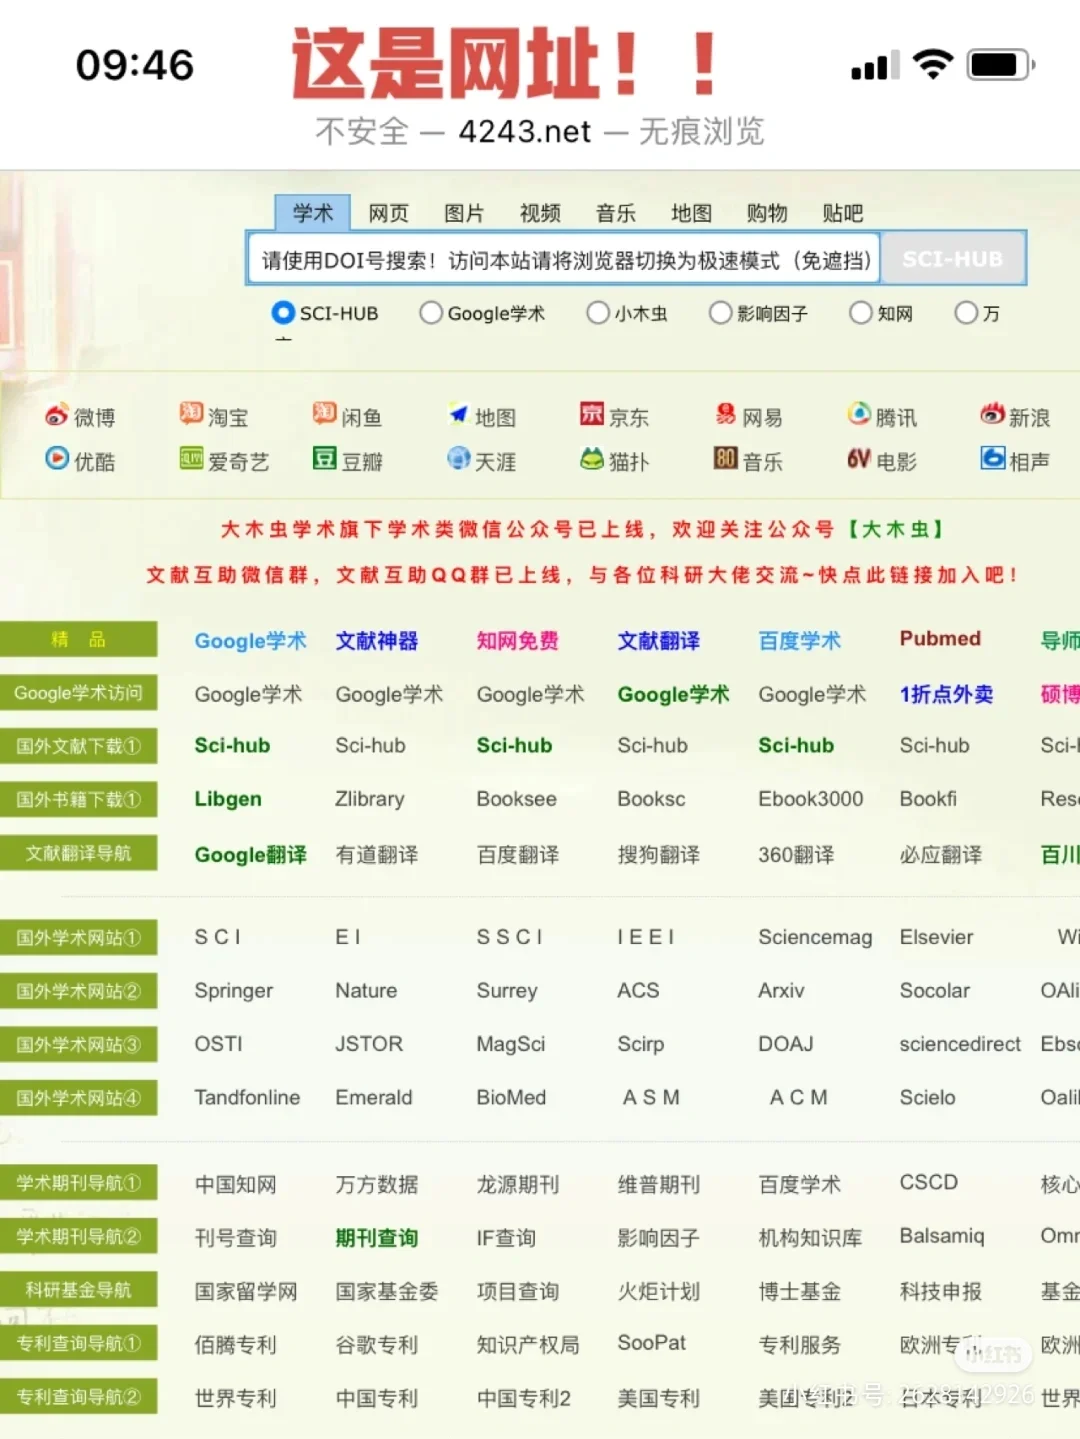This screenshot has height=1439, width=1080.
Task: Open the 谷歌专利 link
Action: (x=377, y=1344)
